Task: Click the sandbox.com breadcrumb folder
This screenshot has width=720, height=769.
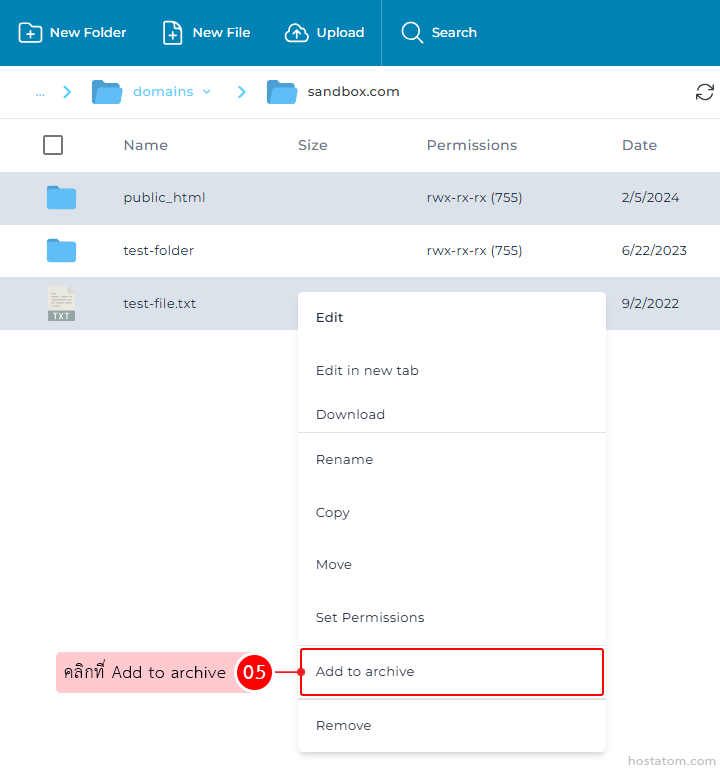Action: point(353,92)
